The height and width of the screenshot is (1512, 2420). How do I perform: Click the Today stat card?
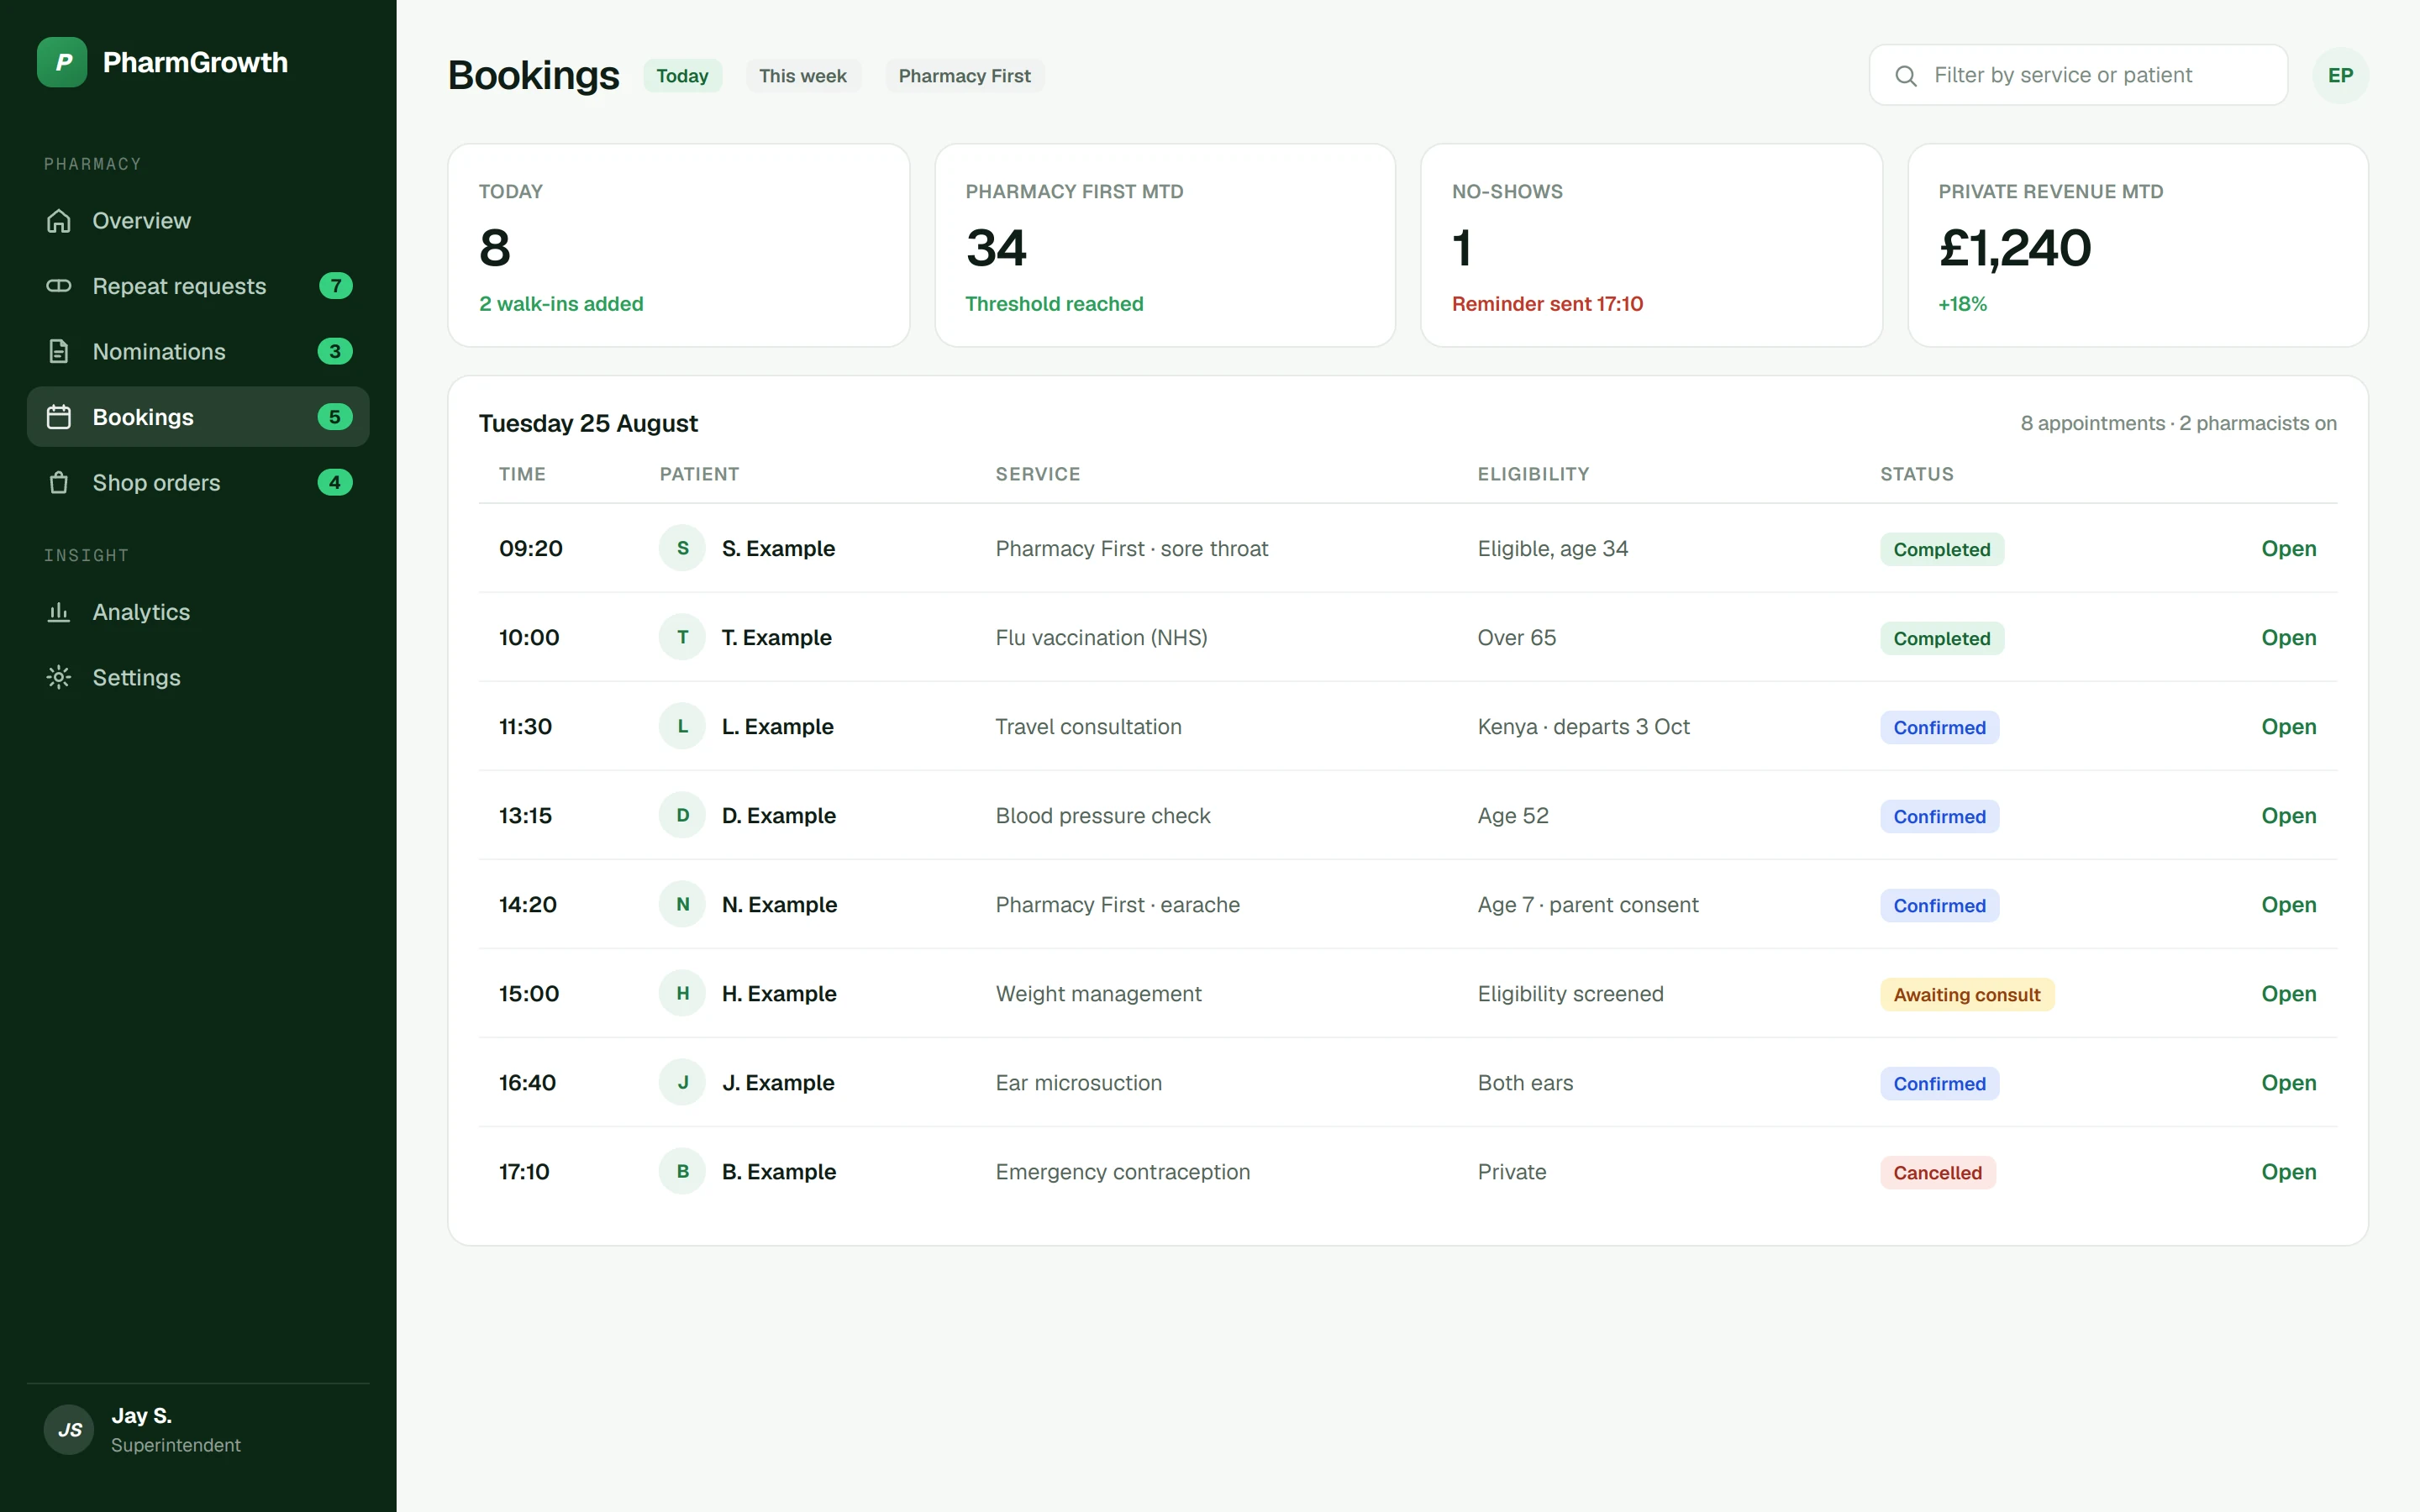[x=679, y=245]
